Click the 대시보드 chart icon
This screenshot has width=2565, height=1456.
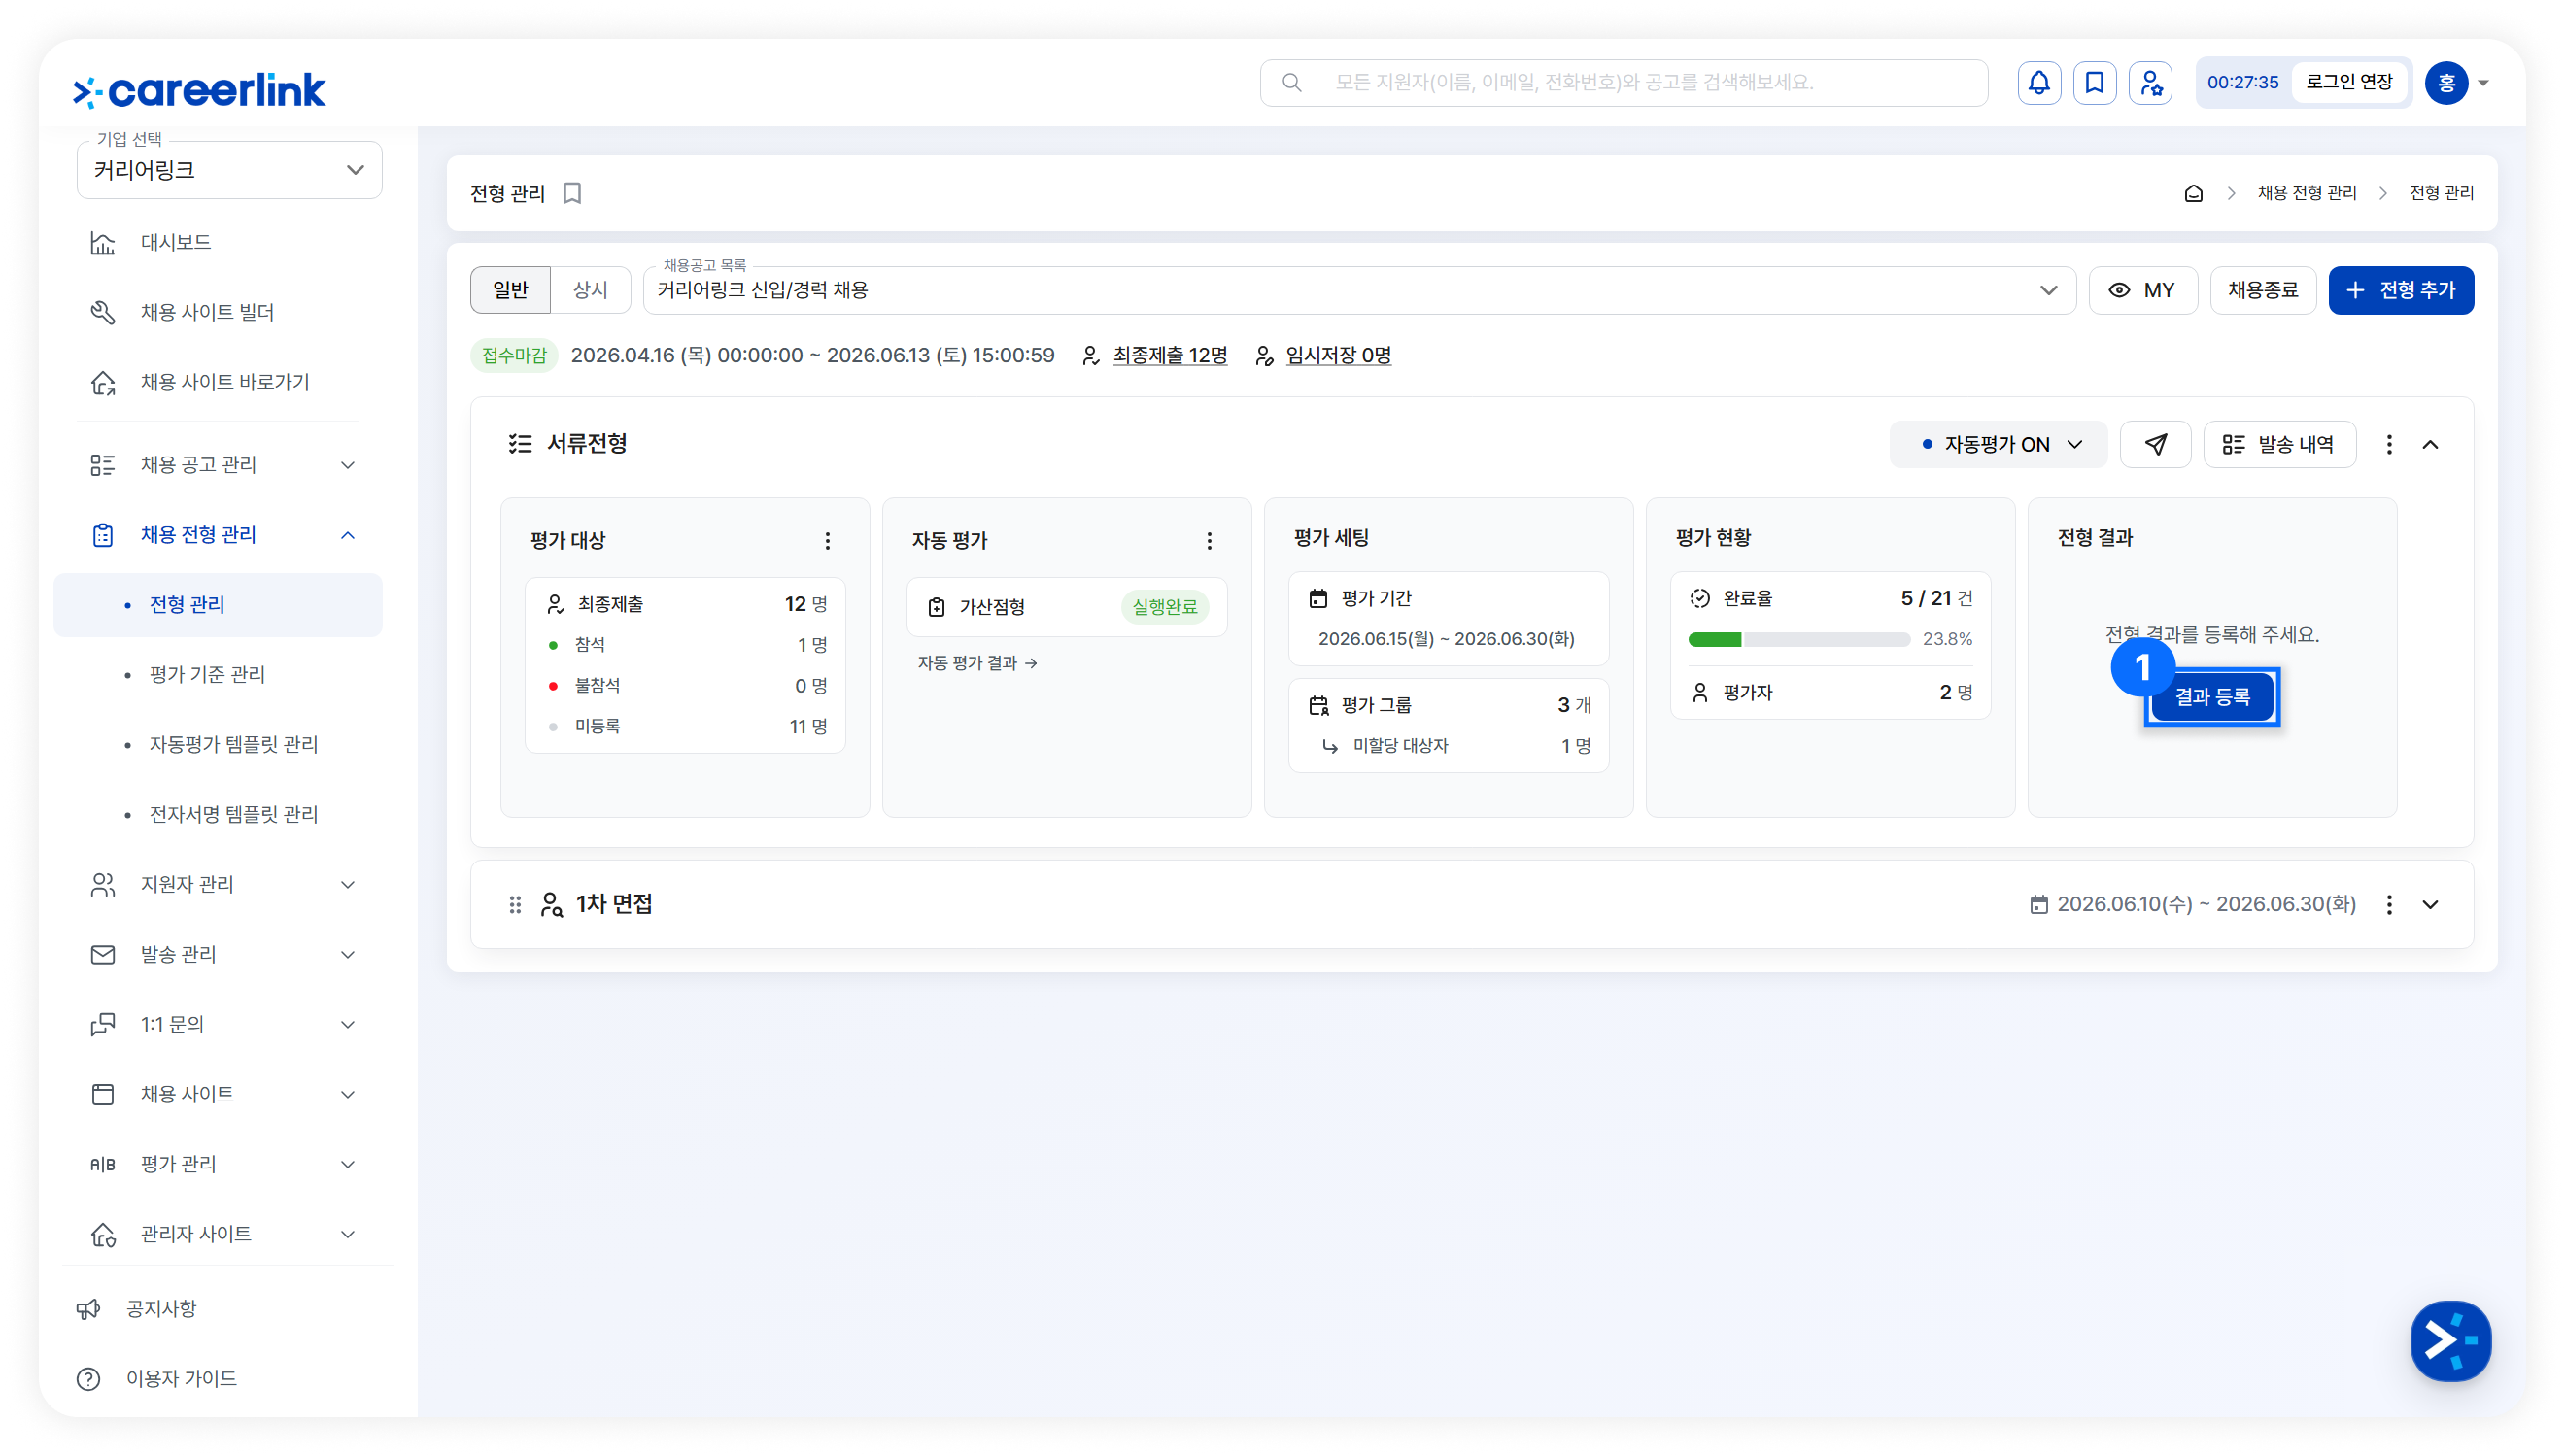click(x=102, y=243)
